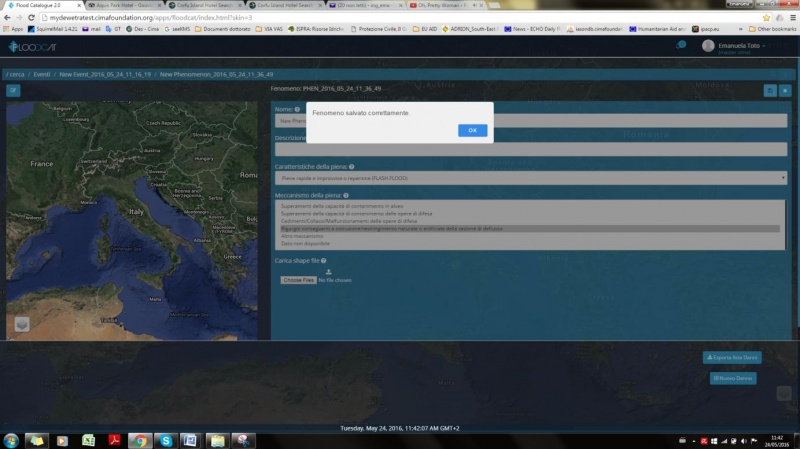
Task: Open Chrome hamburger menu
Action: click(793, 17)
